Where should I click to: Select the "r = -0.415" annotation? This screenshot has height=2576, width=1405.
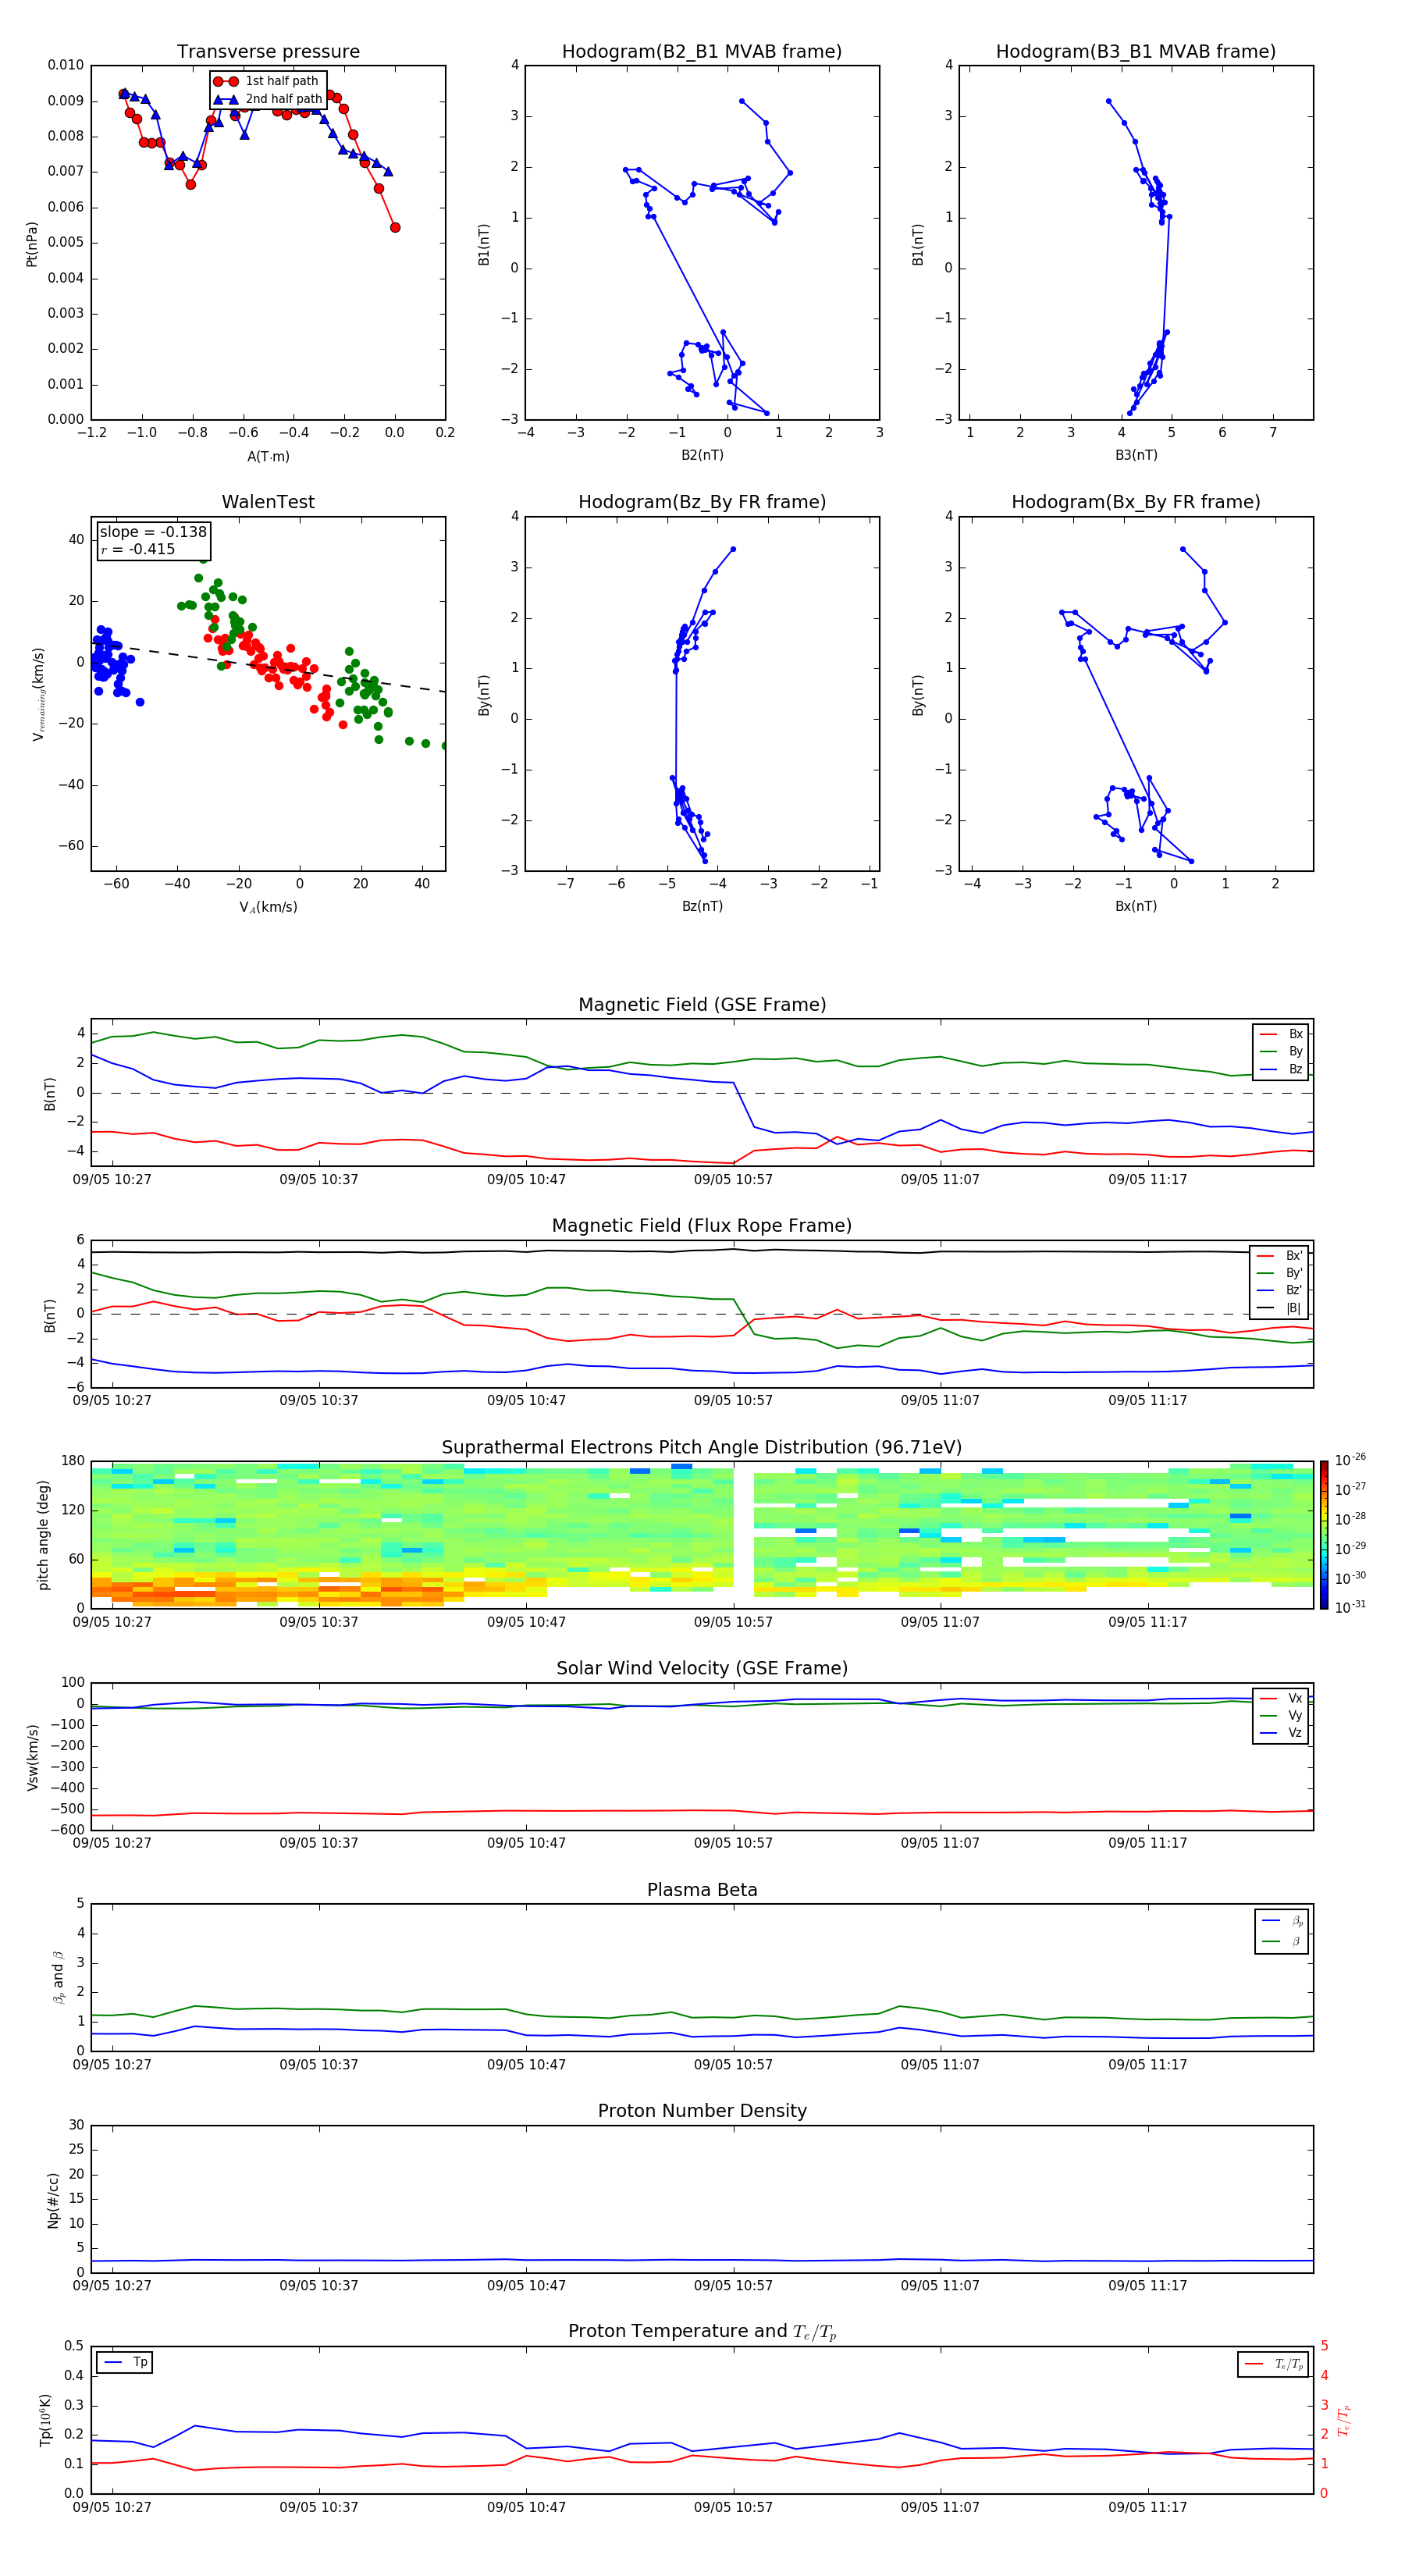[x=137, y=549]
